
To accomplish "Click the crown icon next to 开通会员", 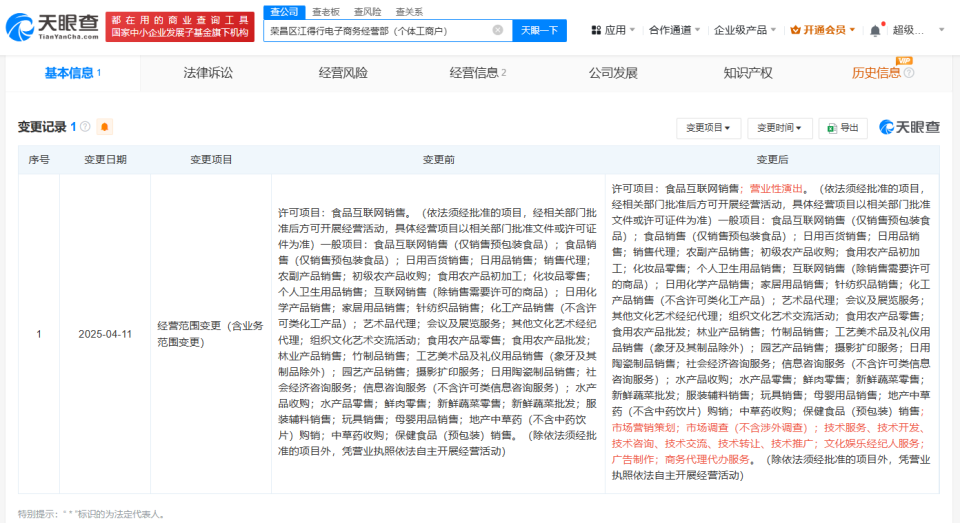I will [796, 30].
